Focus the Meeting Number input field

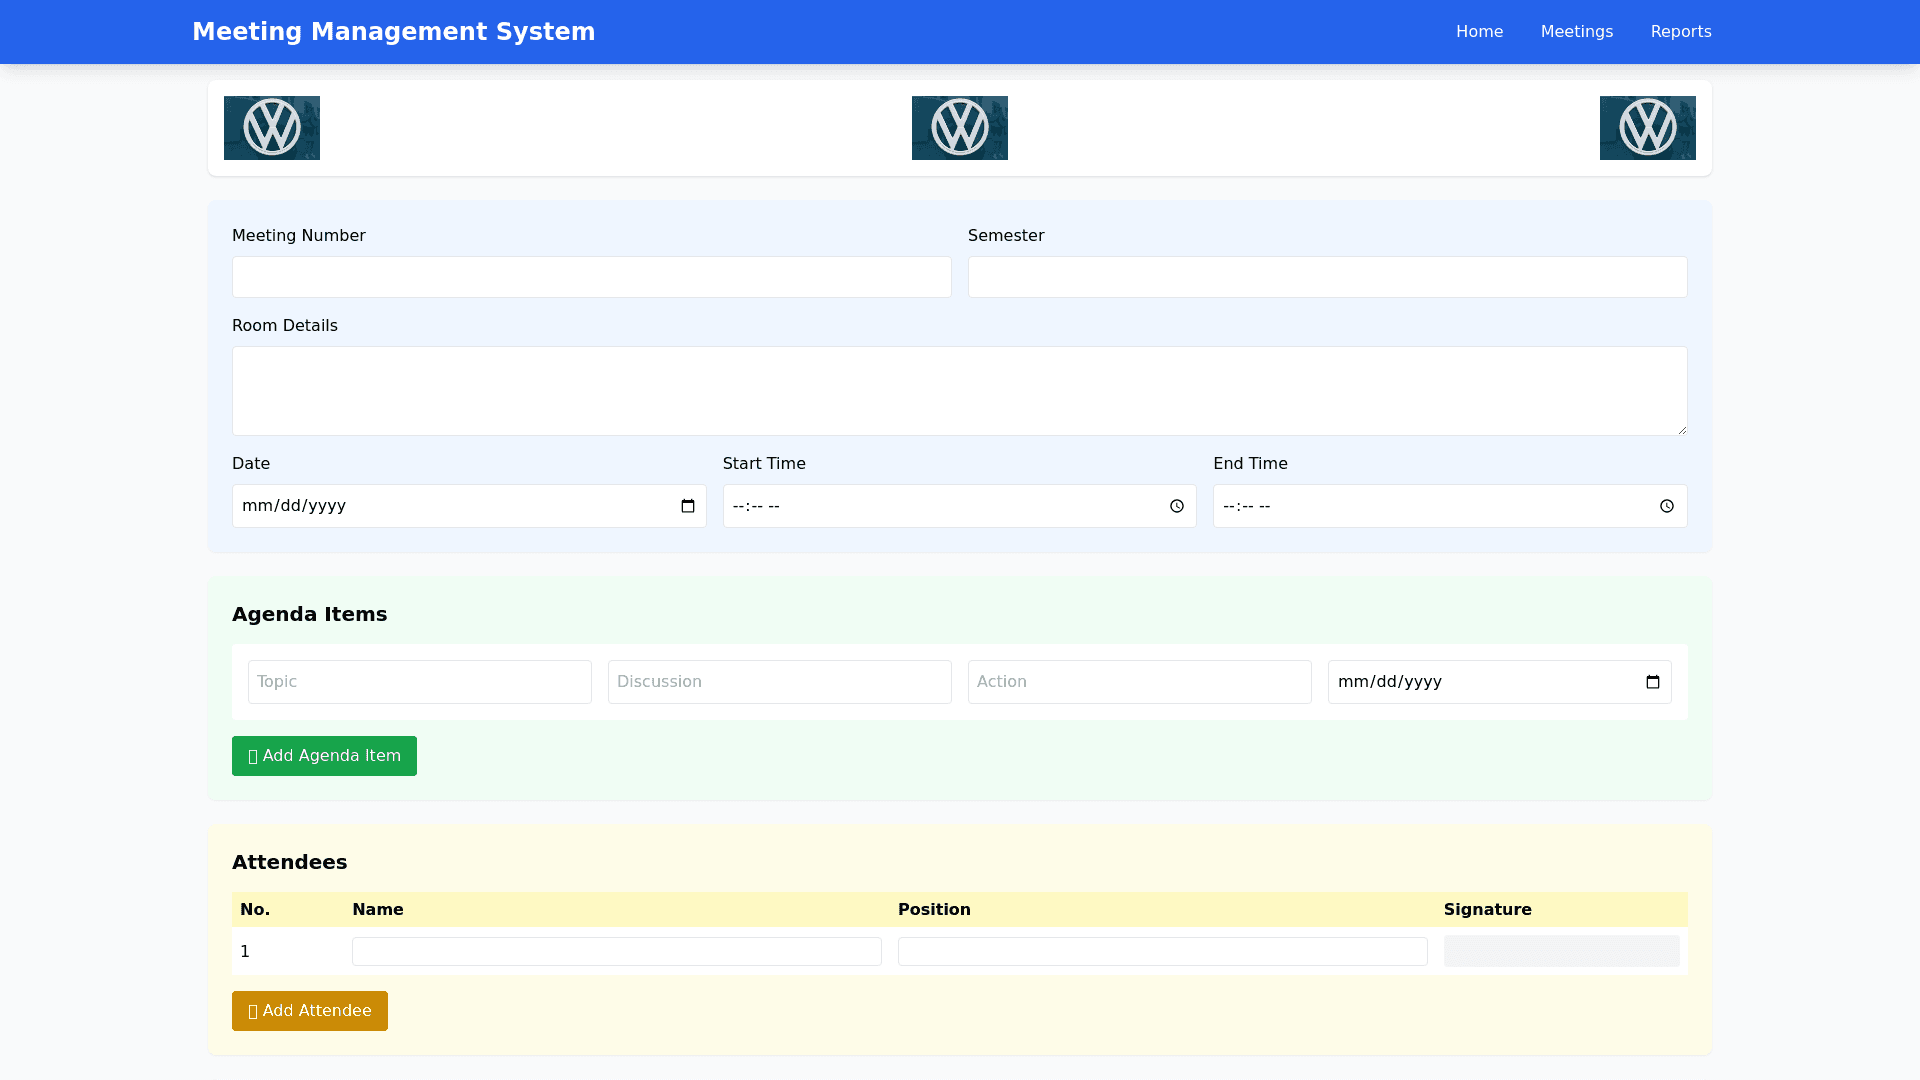pyautogui.click(x=591, y=277)
